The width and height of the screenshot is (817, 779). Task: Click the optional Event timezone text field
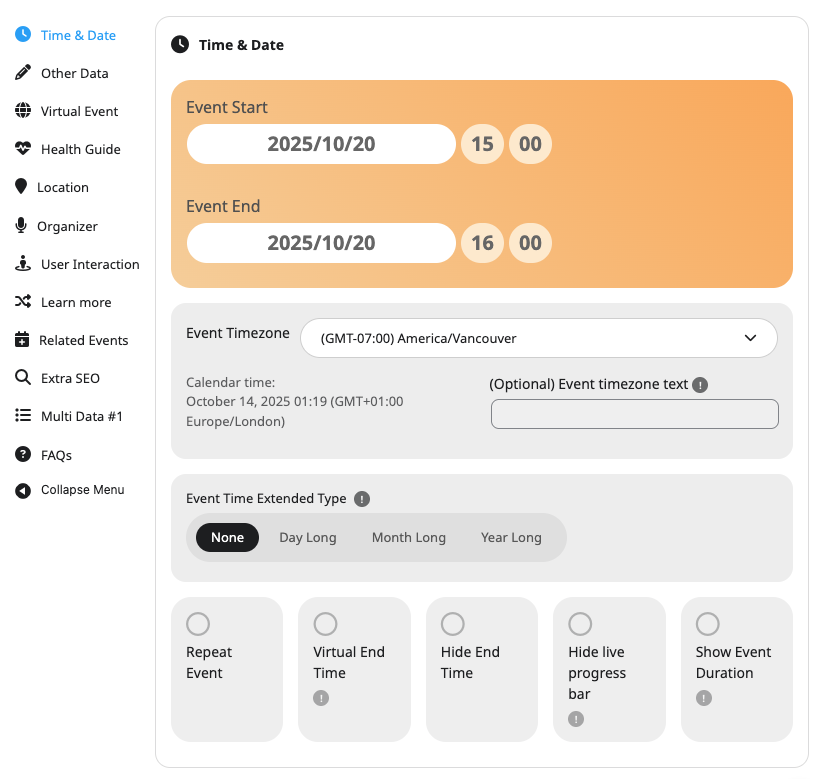pyautogui.click(x=634, y=414)
